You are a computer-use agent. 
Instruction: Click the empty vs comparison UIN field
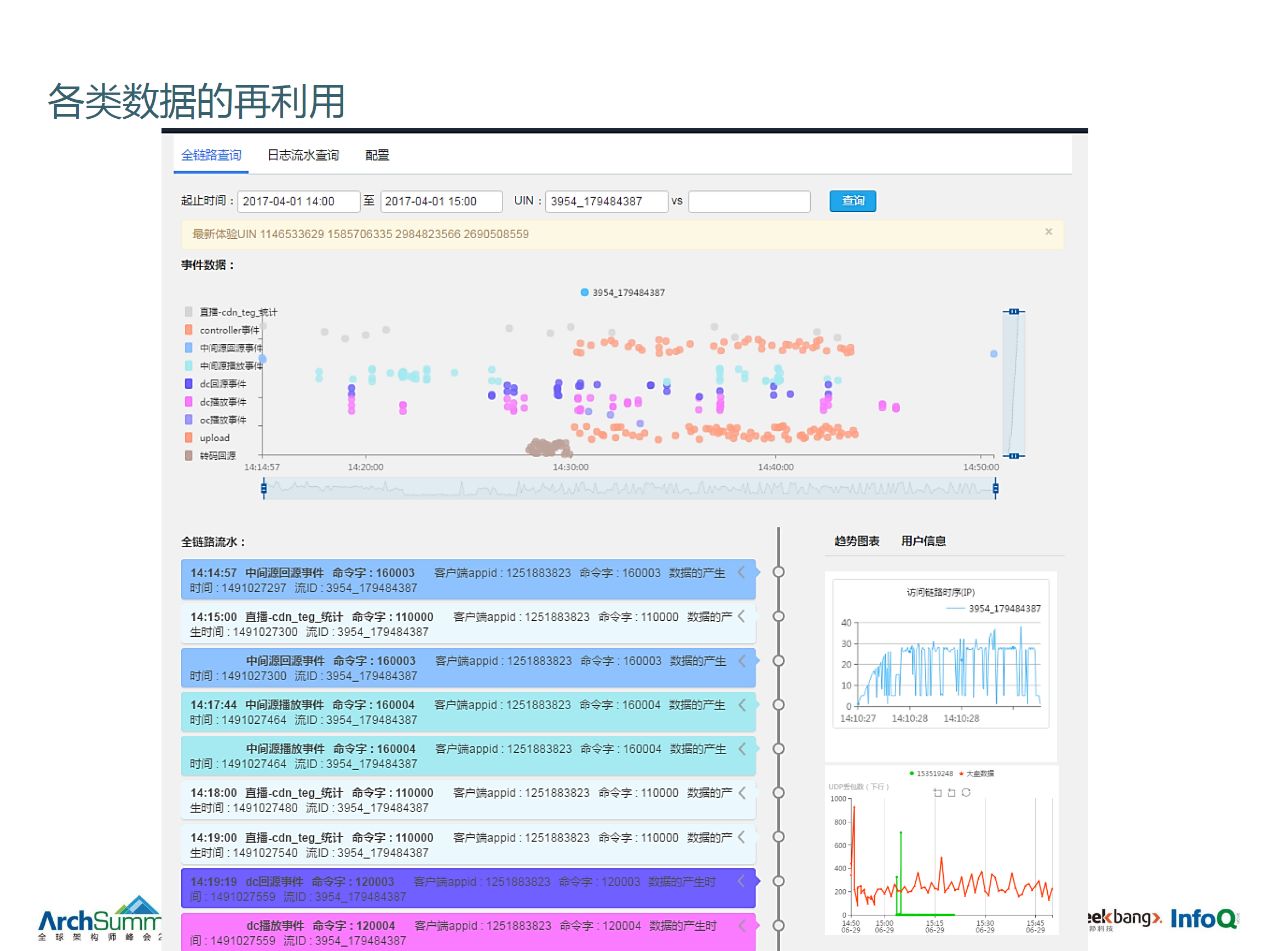pyautogui.click(x=749, y=201)
